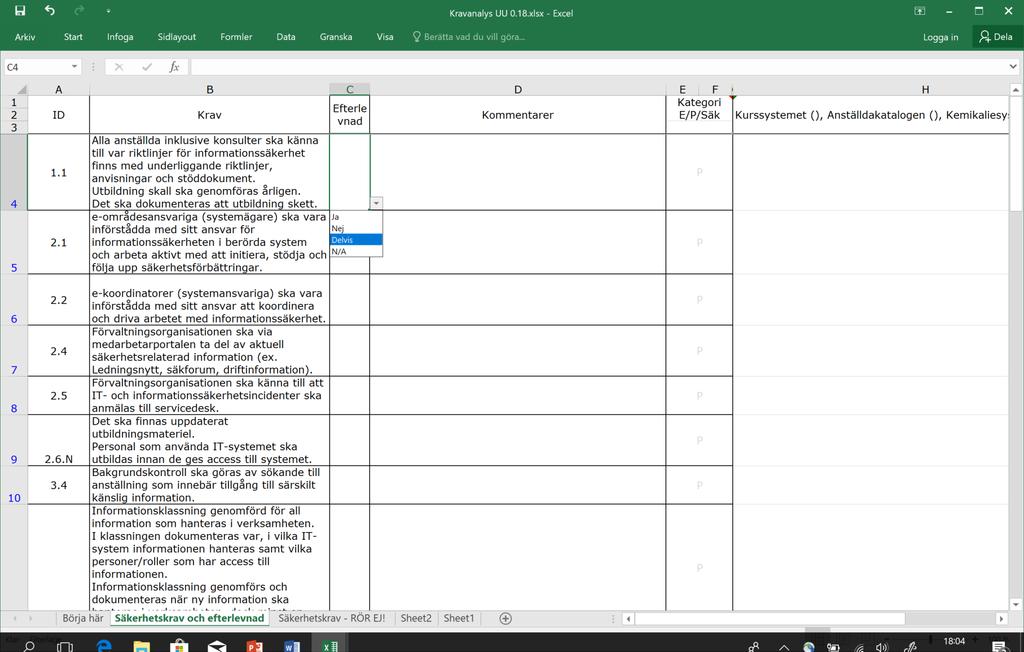Viewport: 1024px width, 652px height.
Task: Select row 7 header
Action: [14, 351]
